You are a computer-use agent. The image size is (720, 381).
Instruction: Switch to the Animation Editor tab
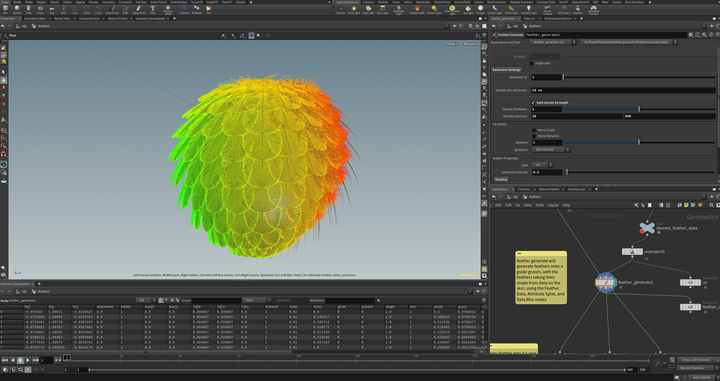pos(35,18)
